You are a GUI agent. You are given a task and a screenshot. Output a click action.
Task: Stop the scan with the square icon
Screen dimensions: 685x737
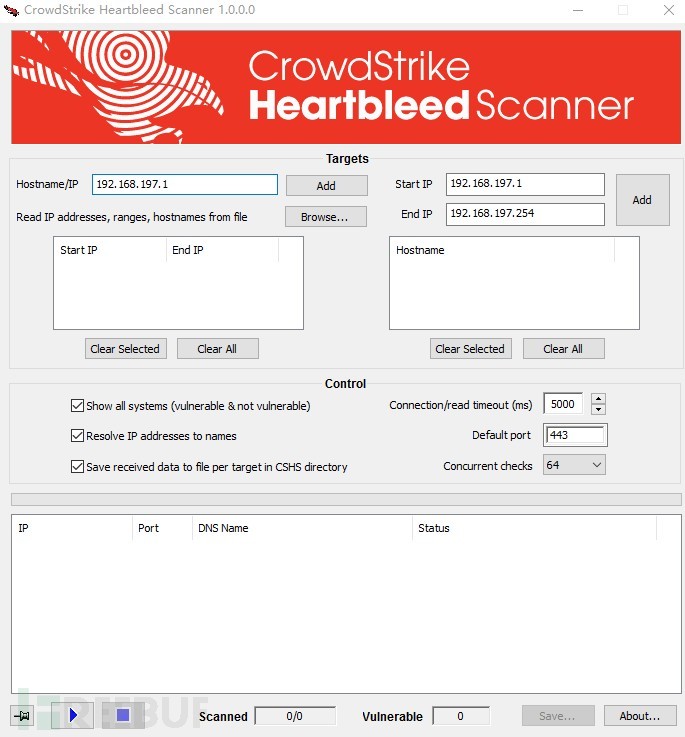pyautogui.click(x=123, y=715)
